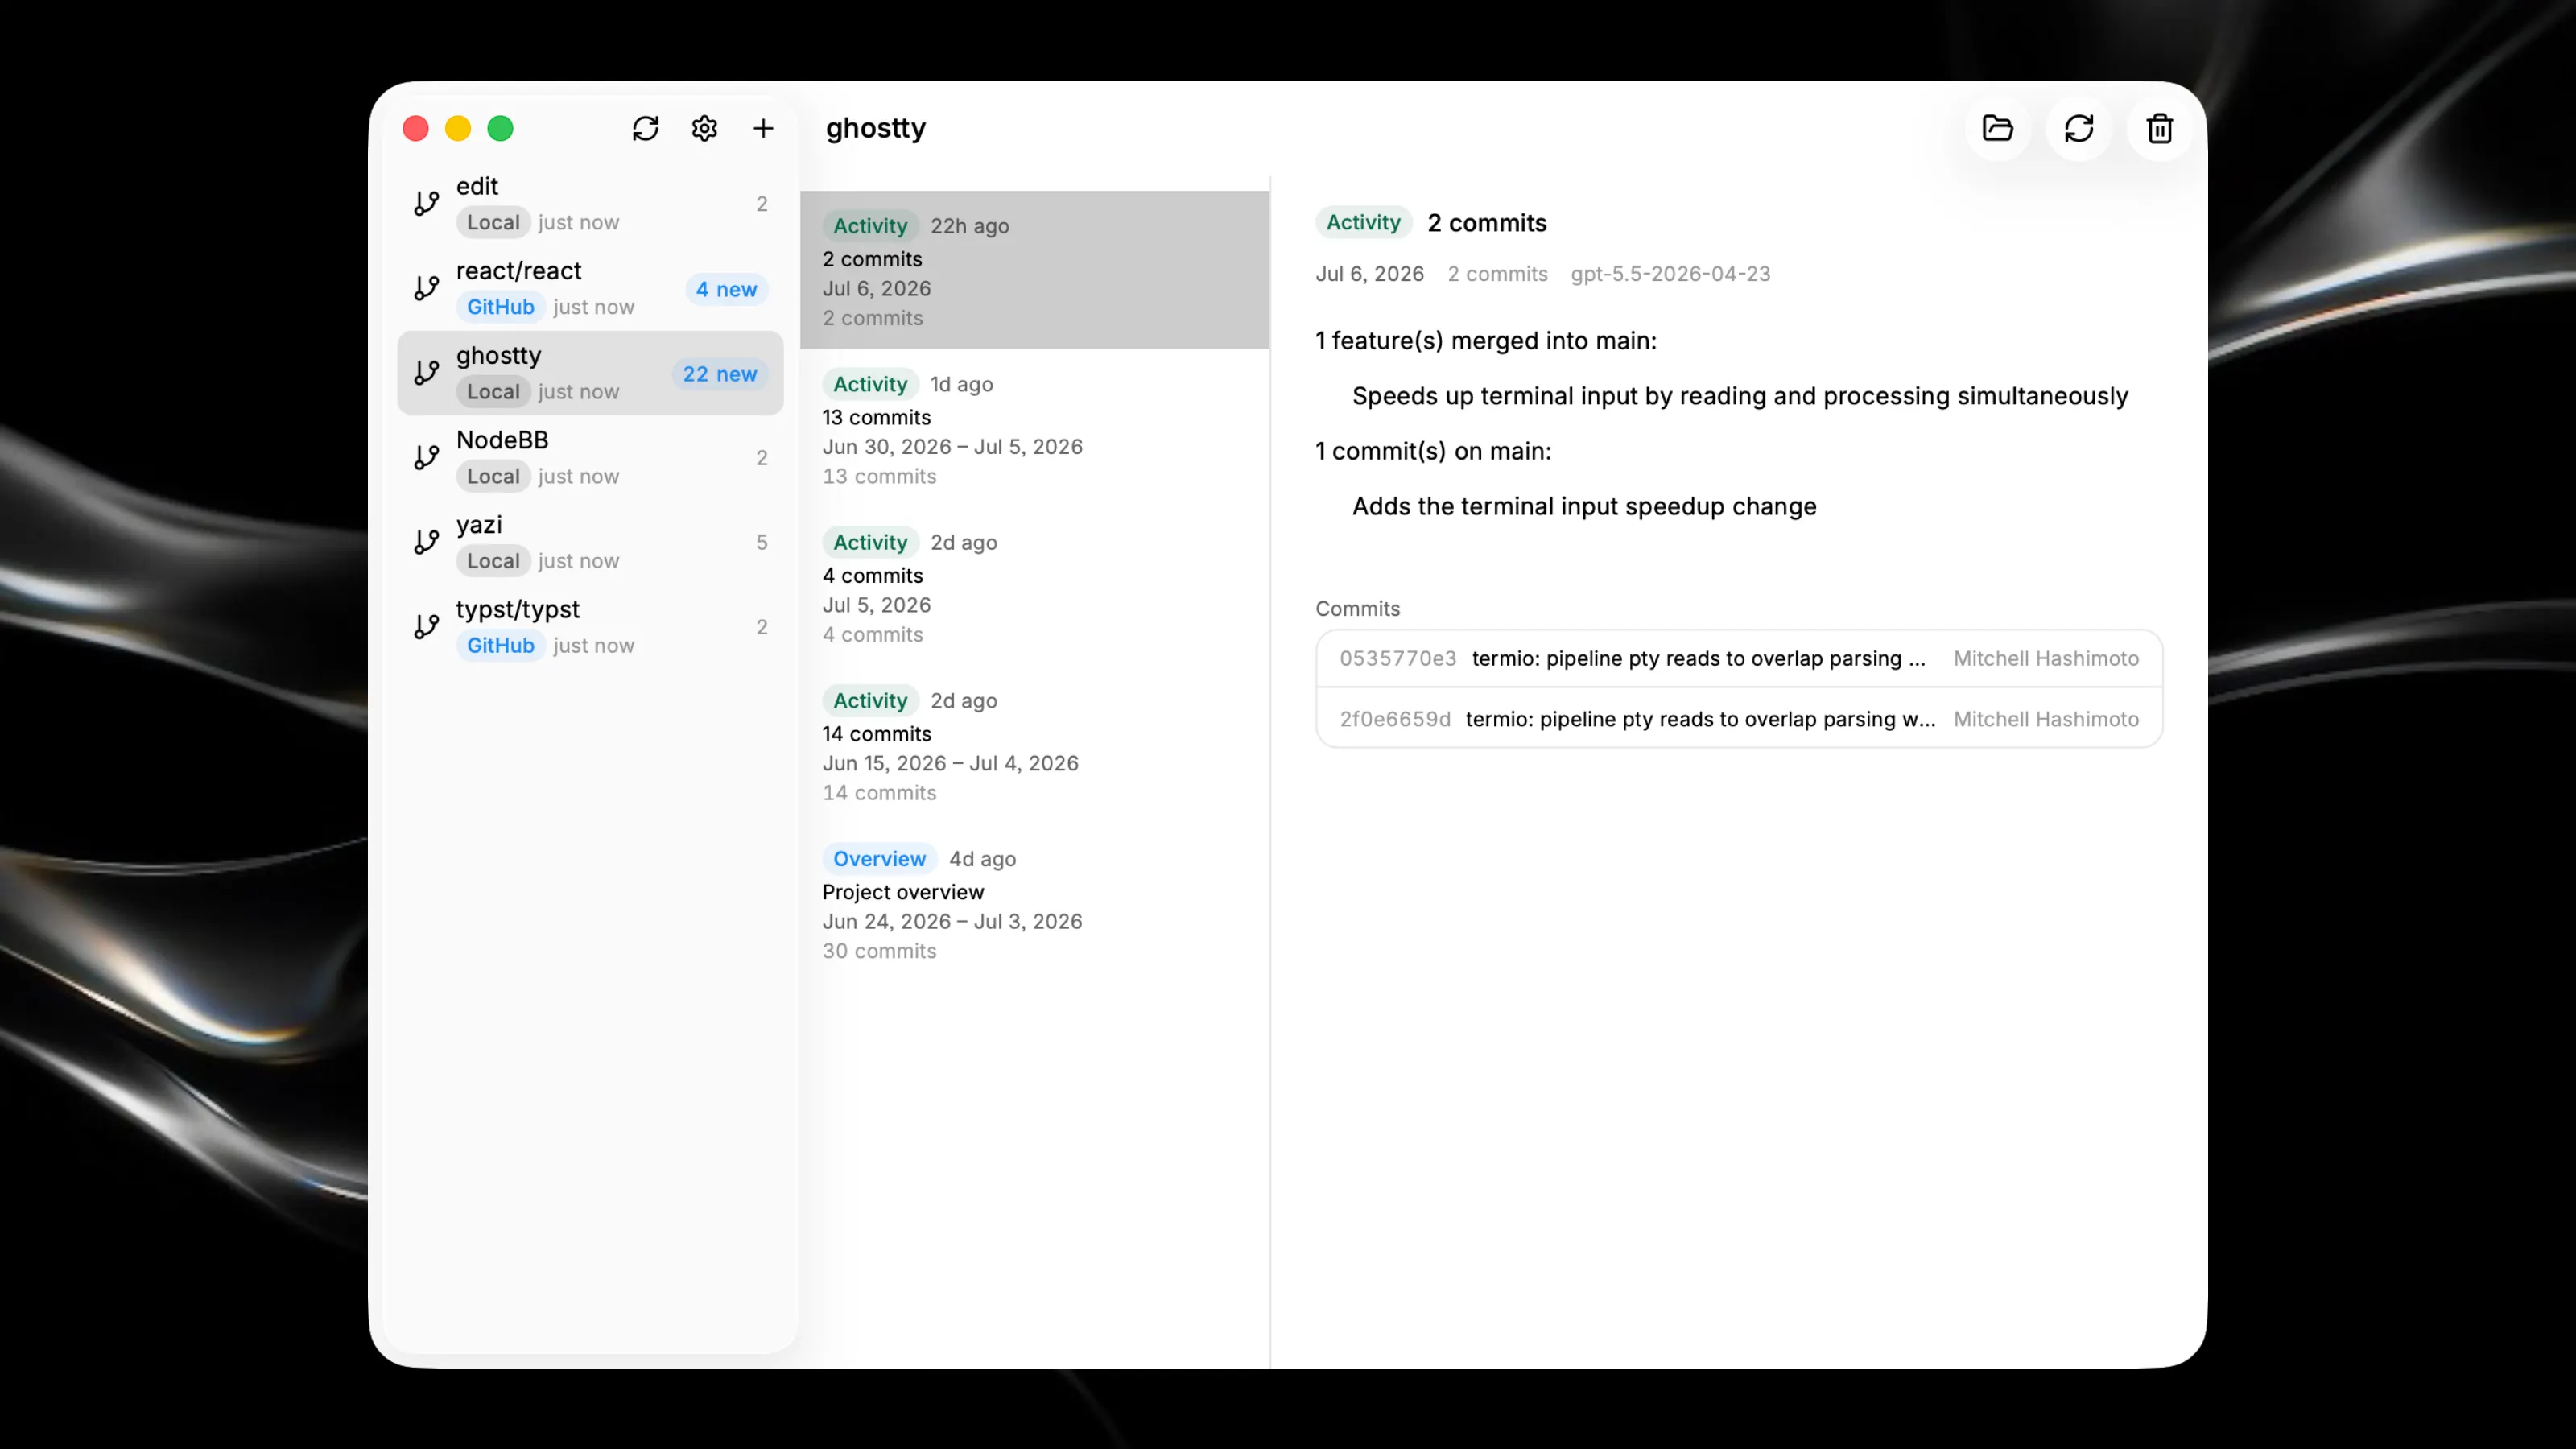2576x1449 pixels.
Task: Open the activity with 4 commits on Jul 5
Action: click(x=1034, y=587)
